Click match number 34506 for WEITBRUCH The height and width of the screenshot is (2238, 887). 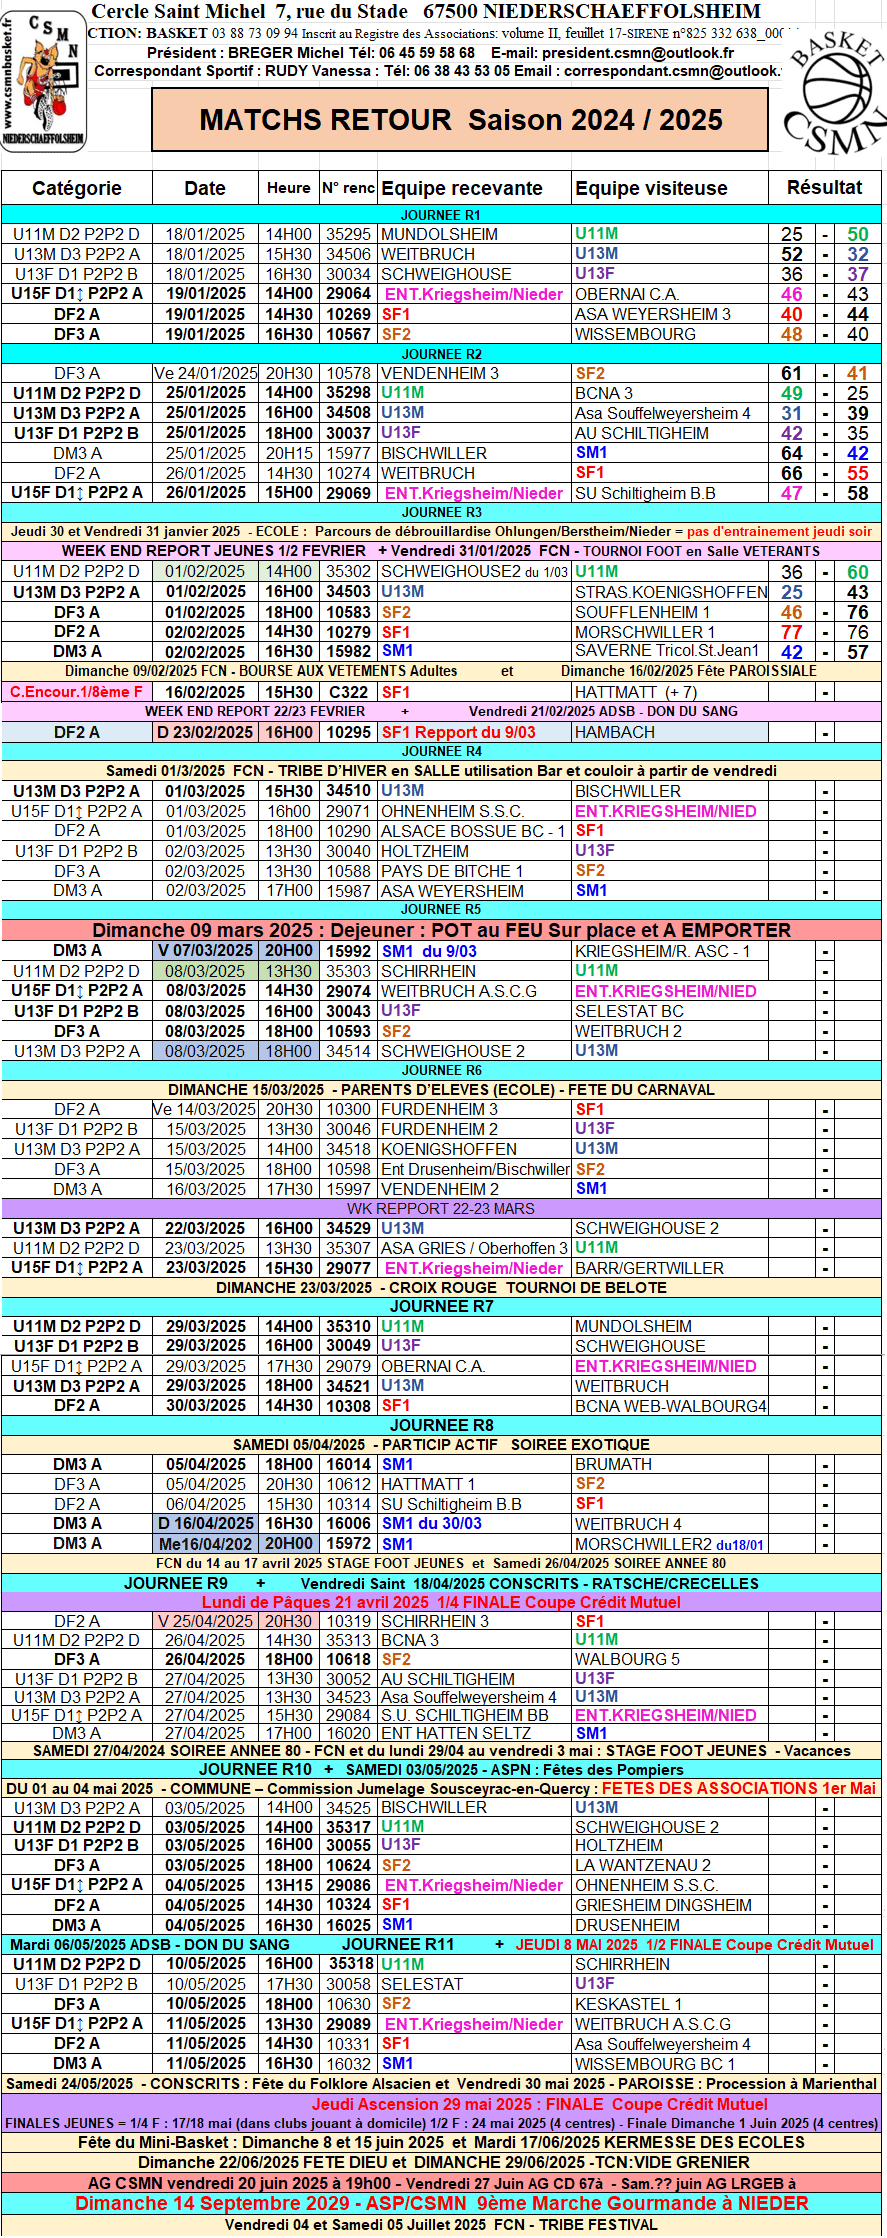[x=348, y=254]
